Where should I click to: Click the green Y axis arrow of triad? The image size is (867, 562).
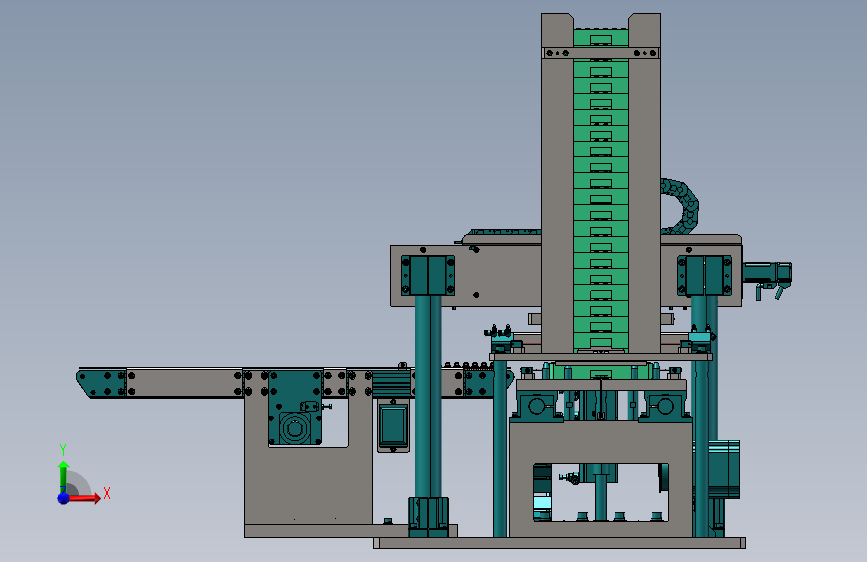point(63,477)
